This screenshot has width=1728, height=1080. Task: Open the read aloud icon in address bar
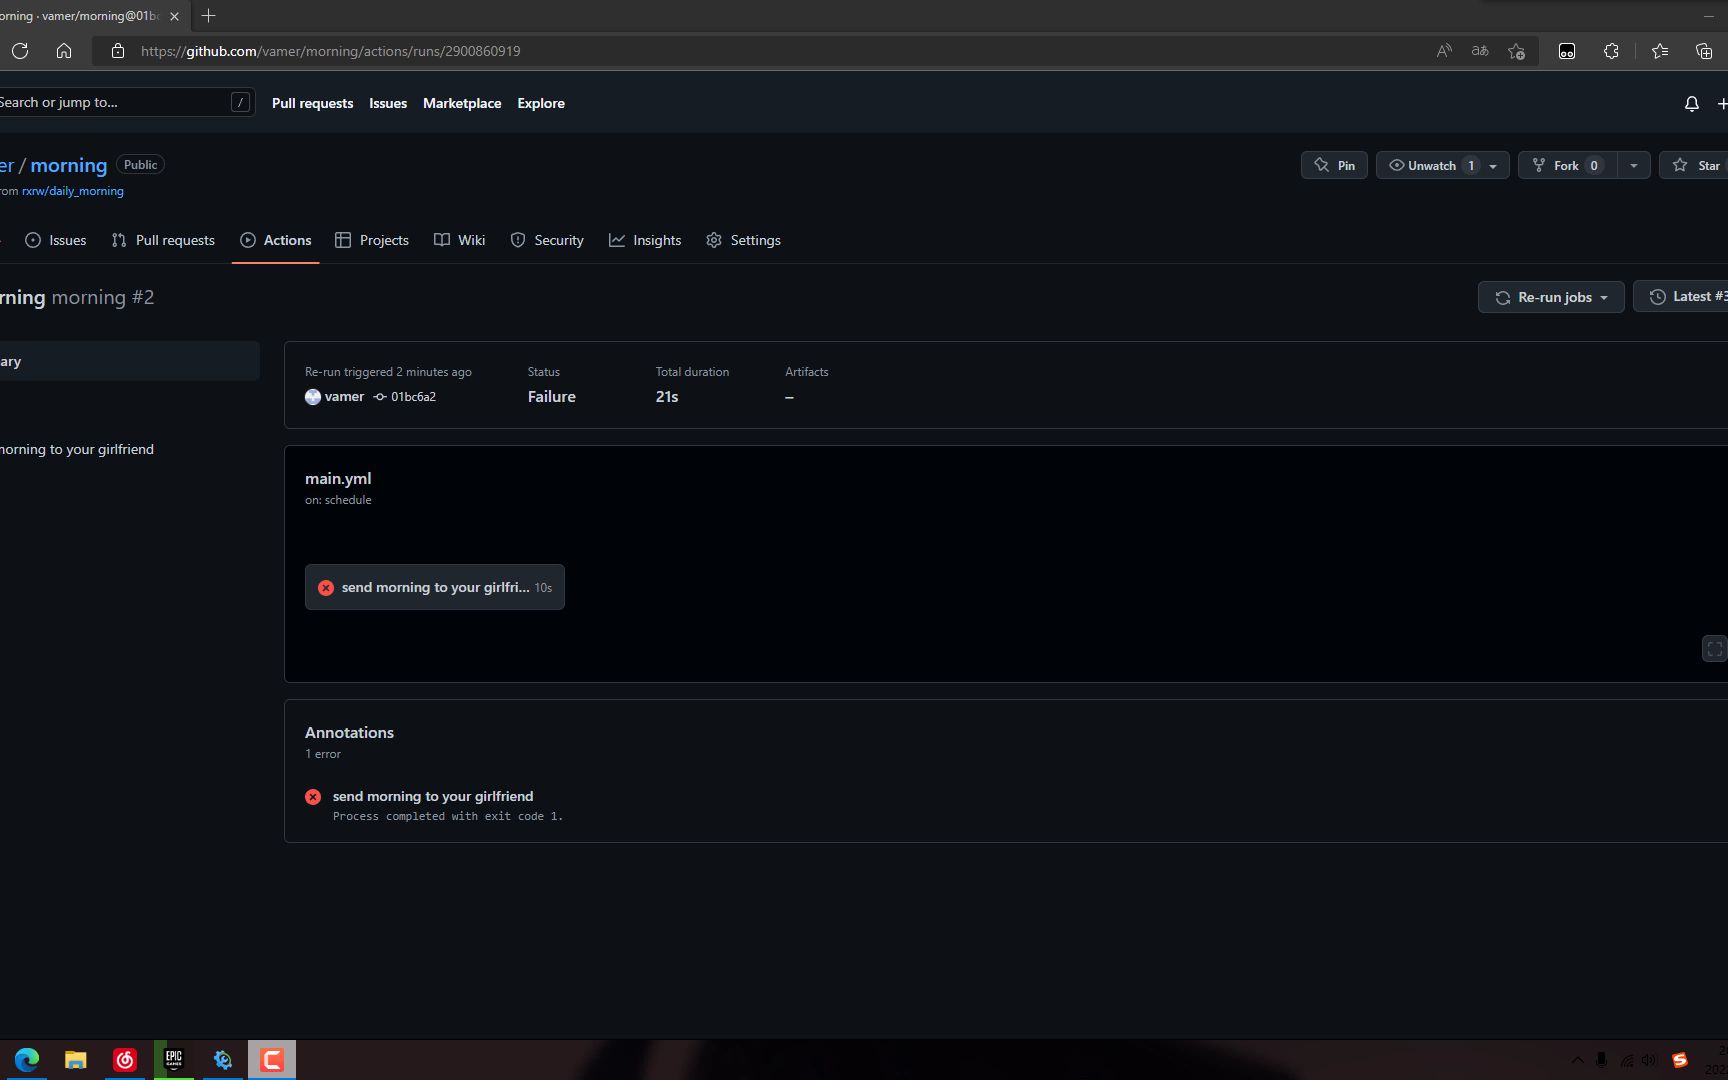pos(1444,51)
